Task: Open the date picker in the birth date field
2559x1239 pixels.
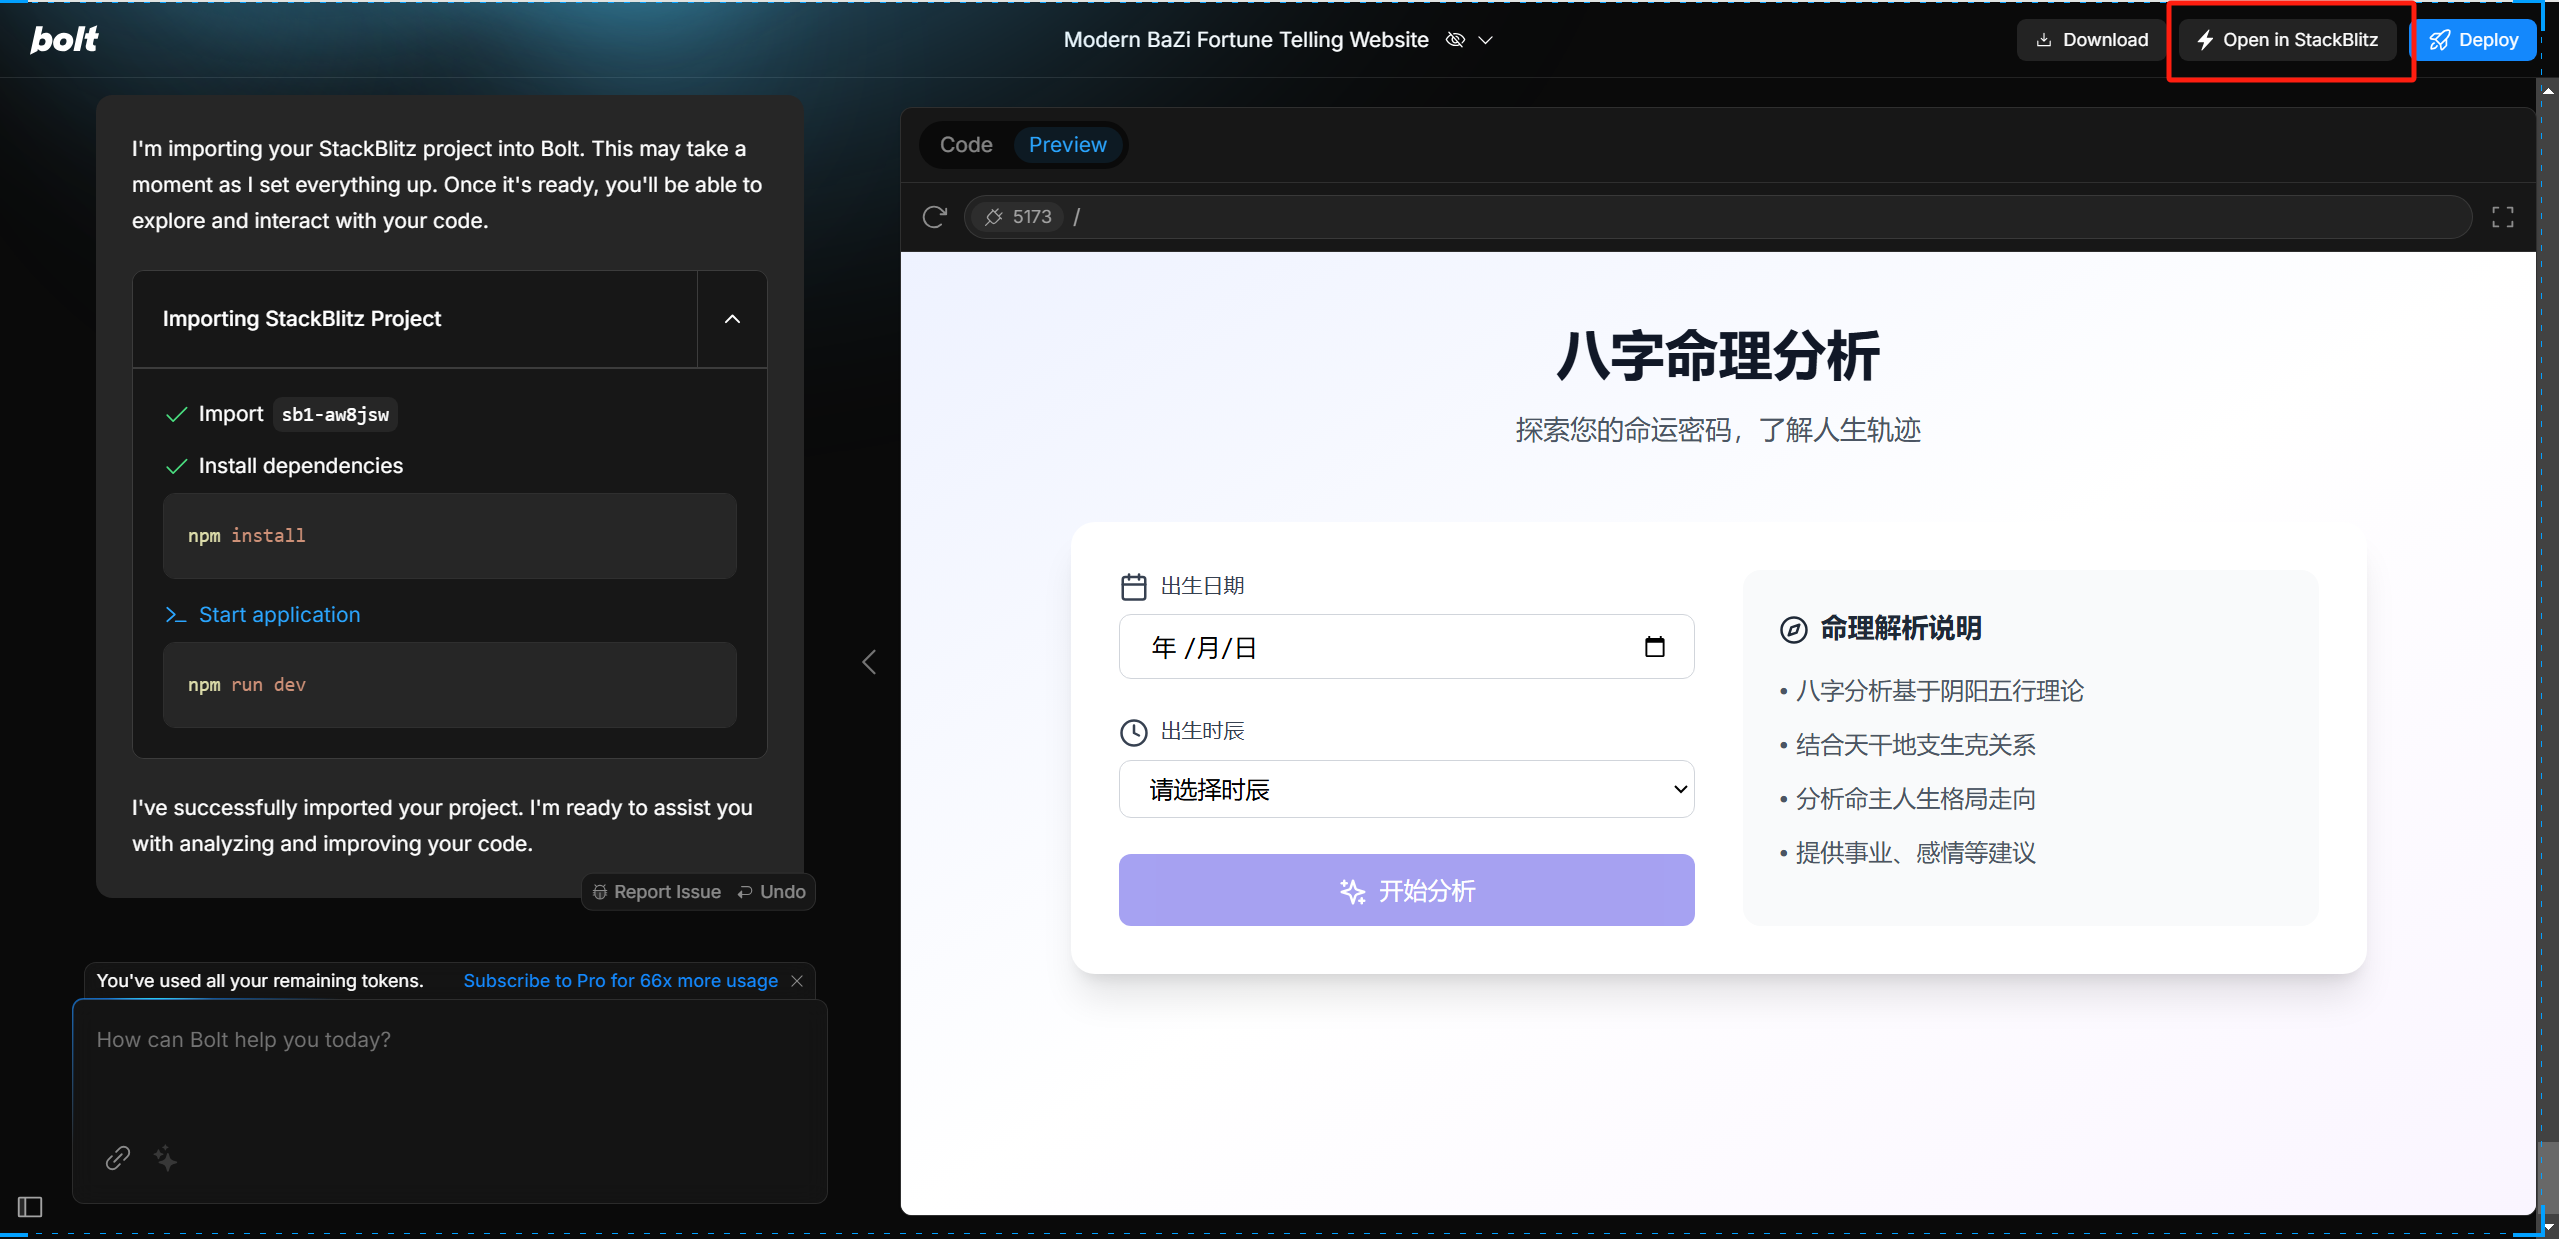Action: (x=1653, y=646)
